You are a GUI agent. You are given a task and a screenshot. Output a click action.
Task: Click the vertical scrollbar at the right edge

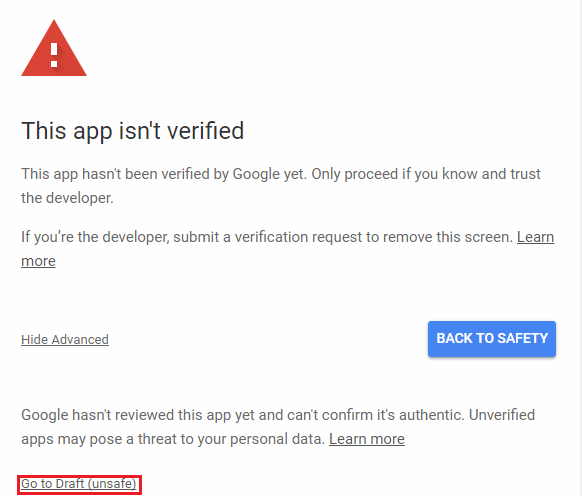point(579,248)
